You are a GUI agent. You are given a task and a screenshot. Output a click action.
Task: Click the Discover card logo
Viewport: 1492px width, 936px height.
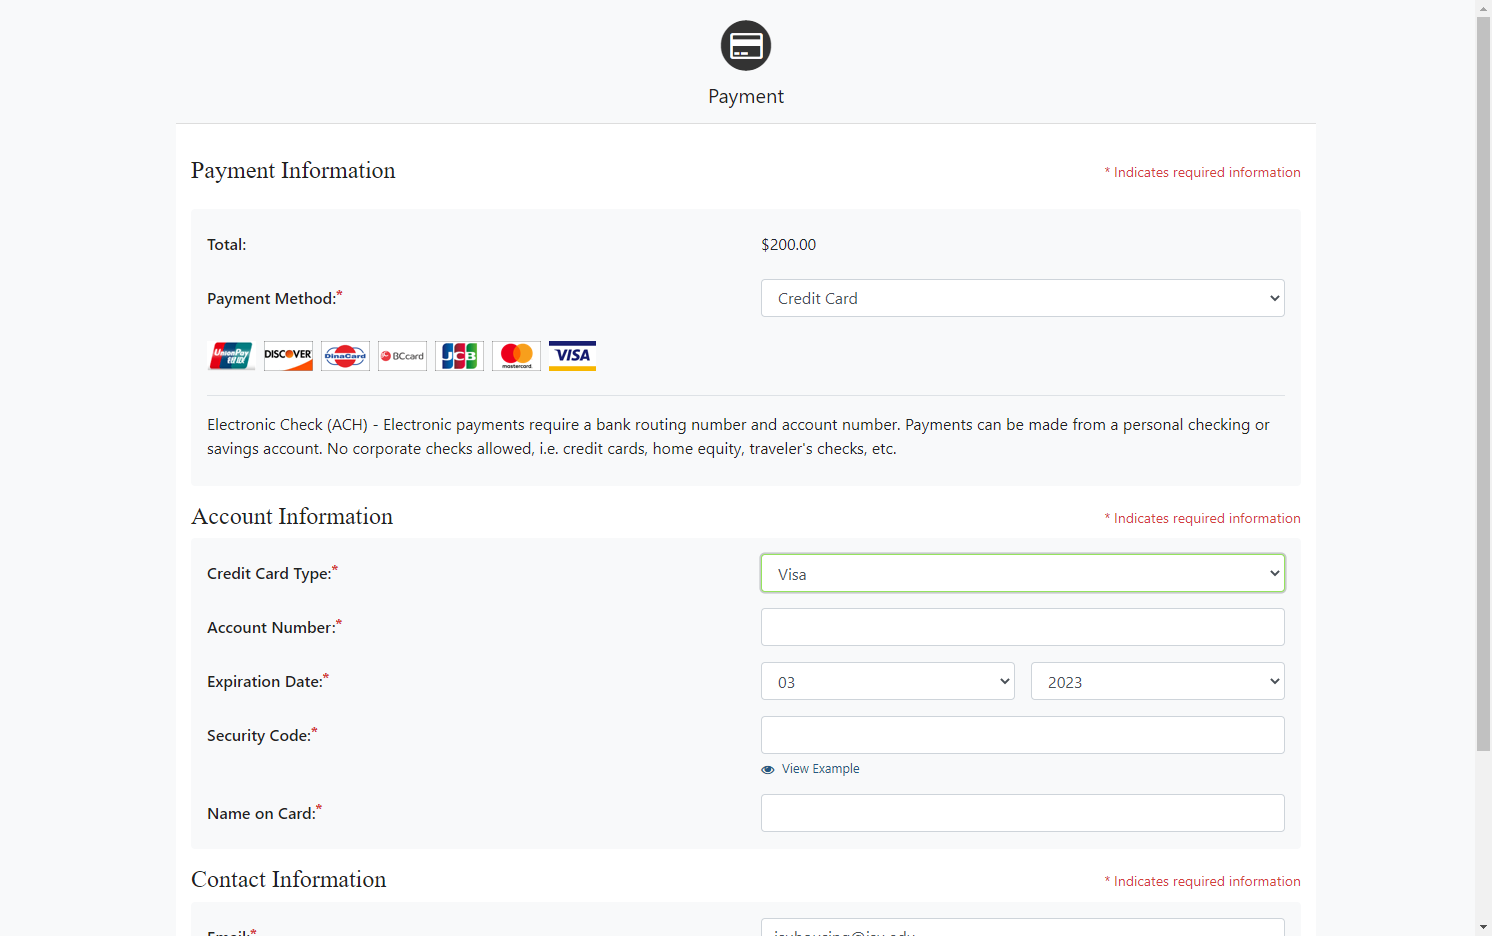[288, 356]
